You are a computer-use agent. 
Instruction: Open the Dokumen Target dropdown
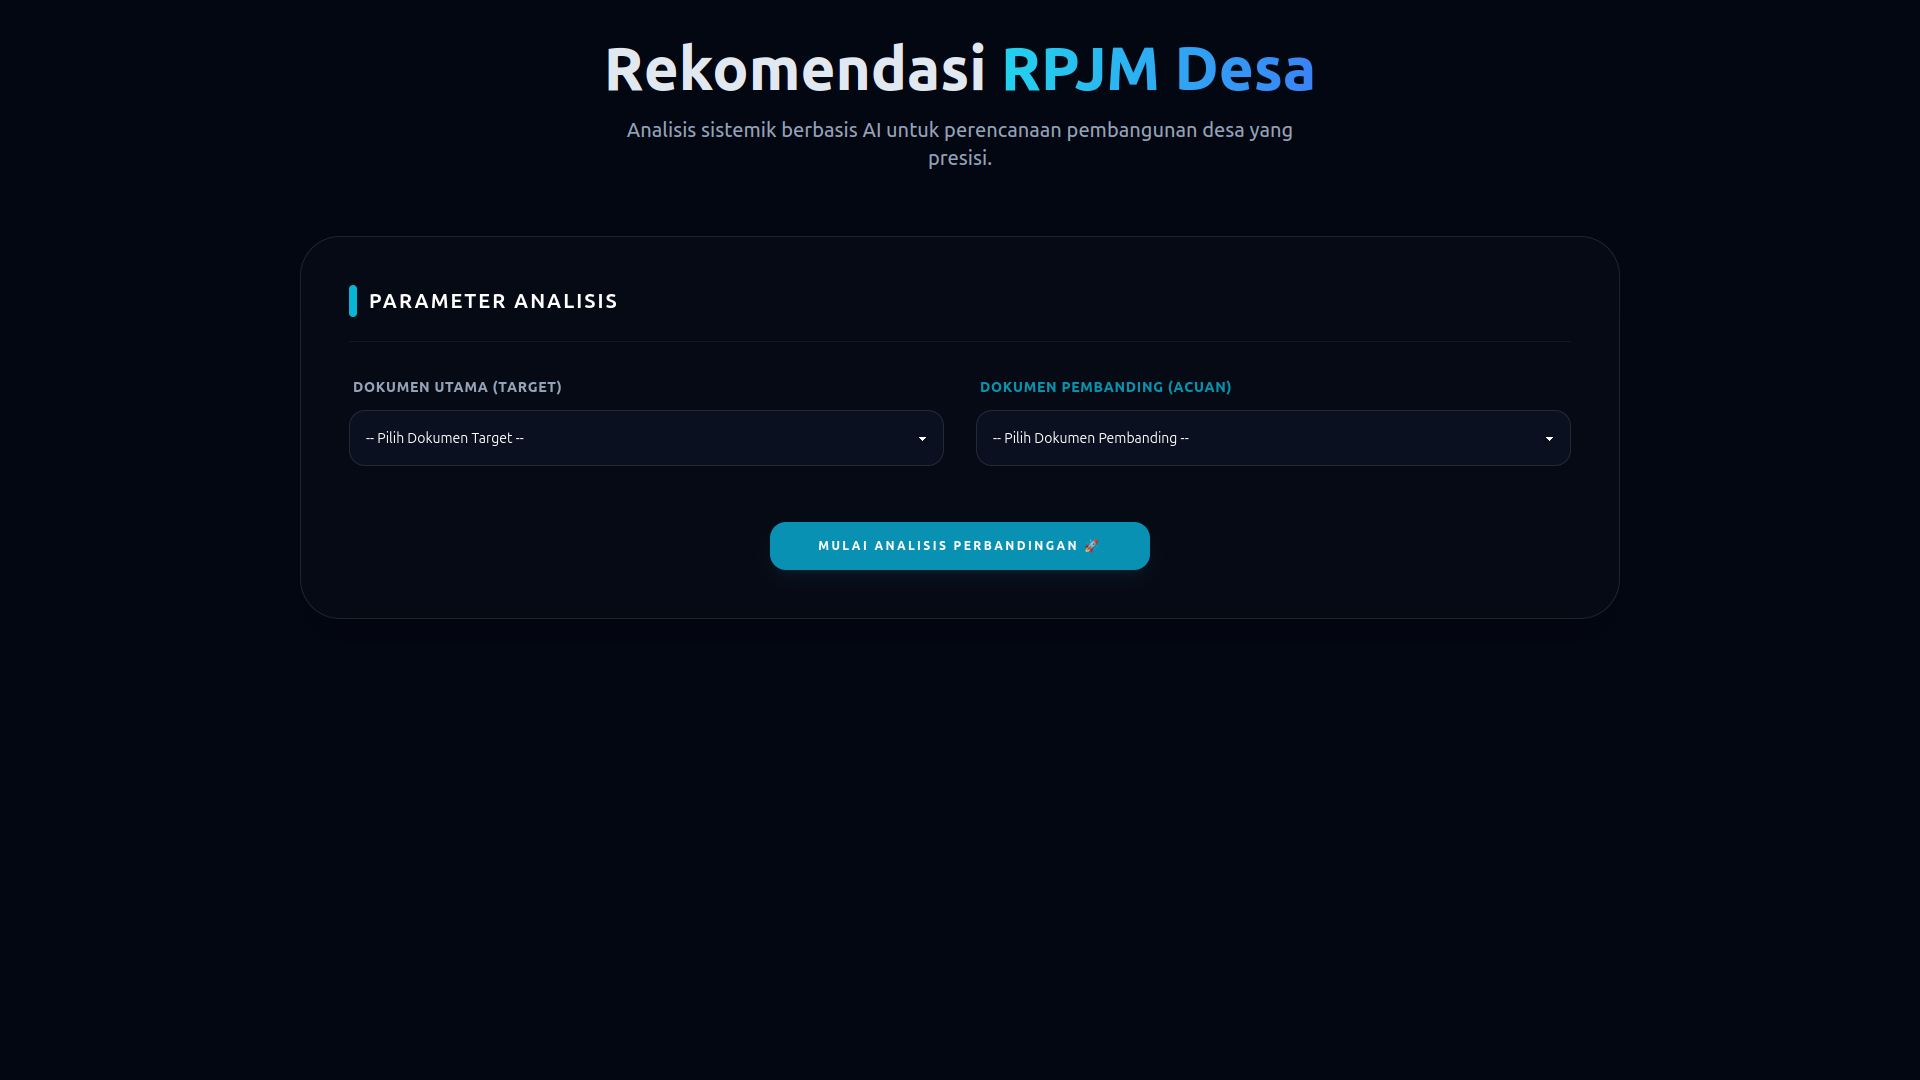pyautogui.click(x=646, y=437)
